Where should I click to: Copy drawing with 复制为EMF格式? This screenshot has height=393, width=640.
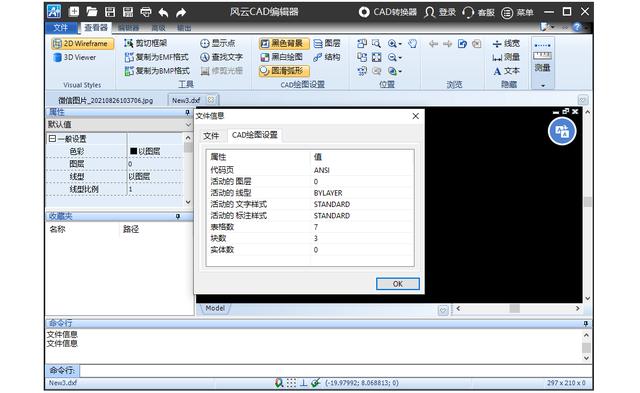[x=157, y=57]
